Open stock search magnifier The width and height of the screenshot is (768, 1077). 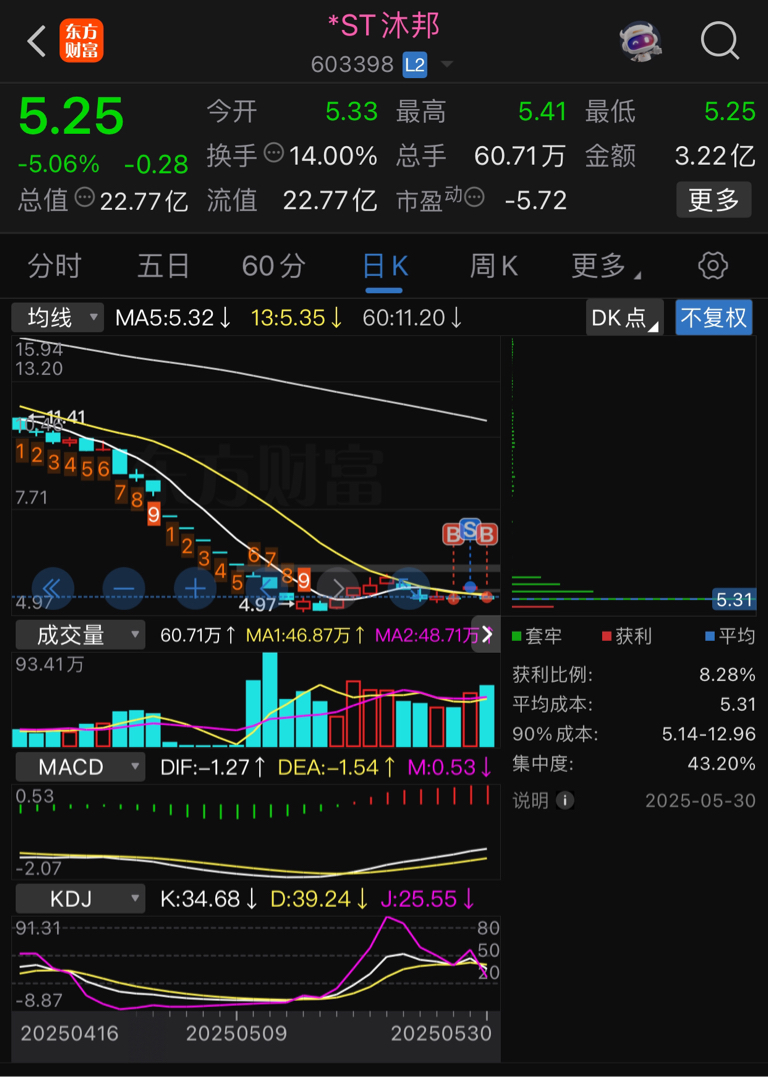click(720, 41)
